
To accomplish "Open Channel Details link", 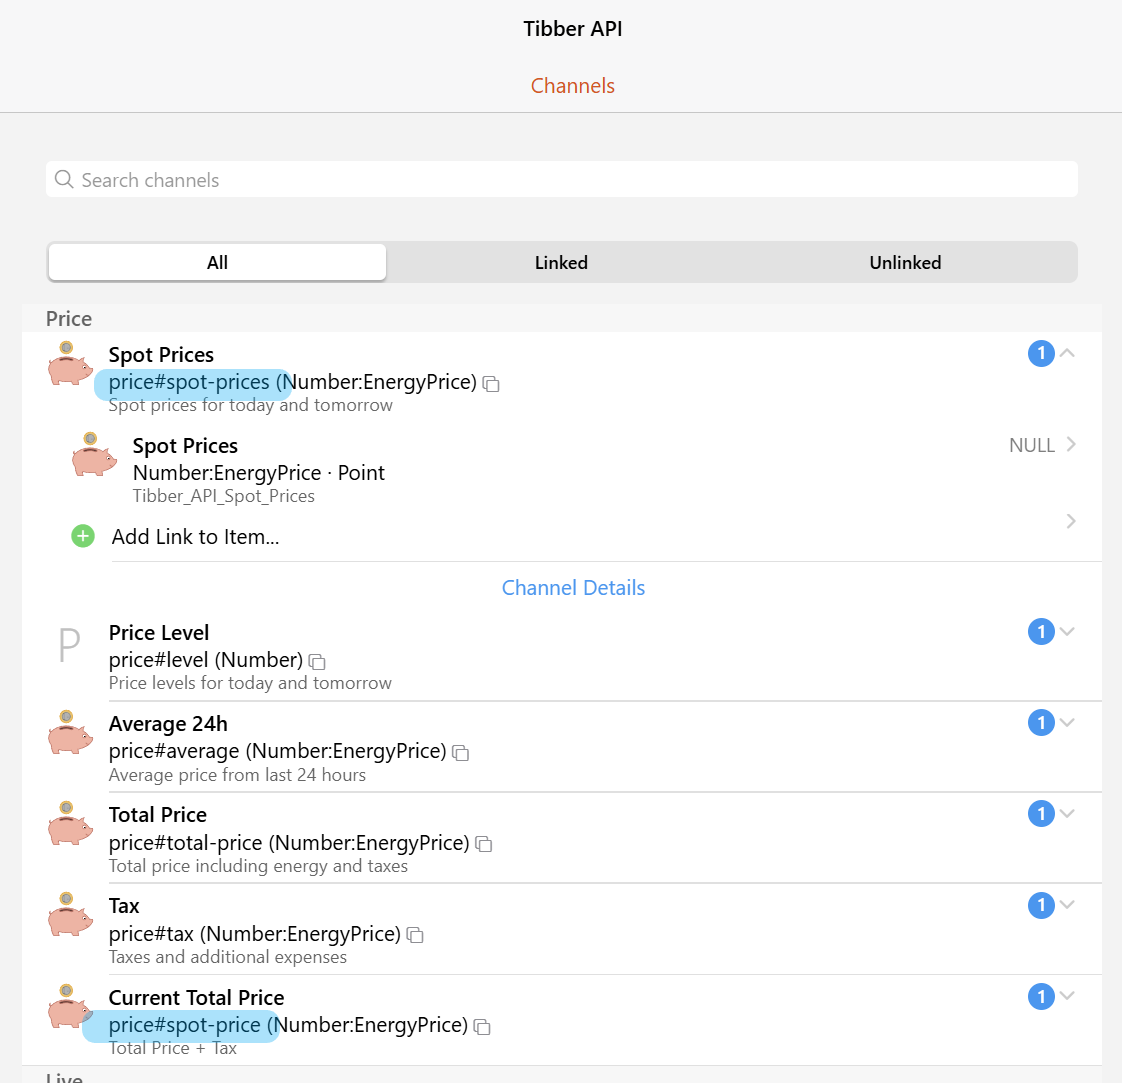I will [x=573, y=588].
